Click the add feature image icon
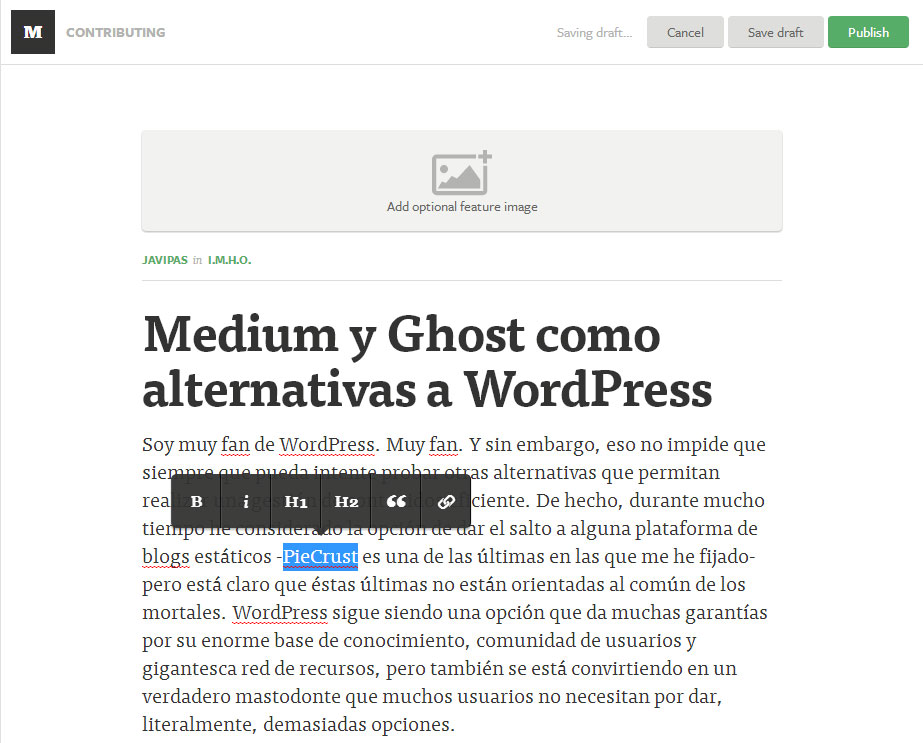923x743 pixels. pyautogui.click(x=462, y=173)
